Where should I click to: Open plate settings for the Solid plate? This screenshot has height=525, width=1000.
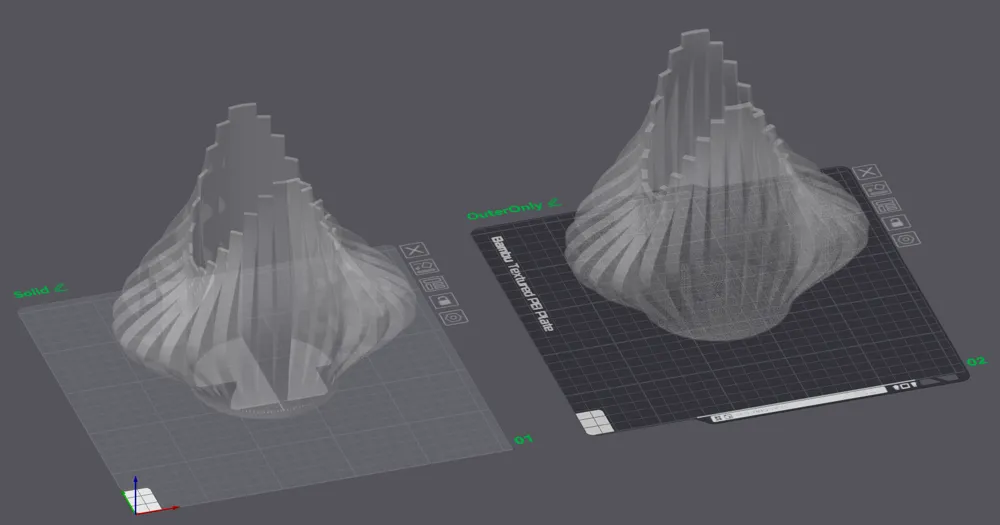[x=453, y=316]
